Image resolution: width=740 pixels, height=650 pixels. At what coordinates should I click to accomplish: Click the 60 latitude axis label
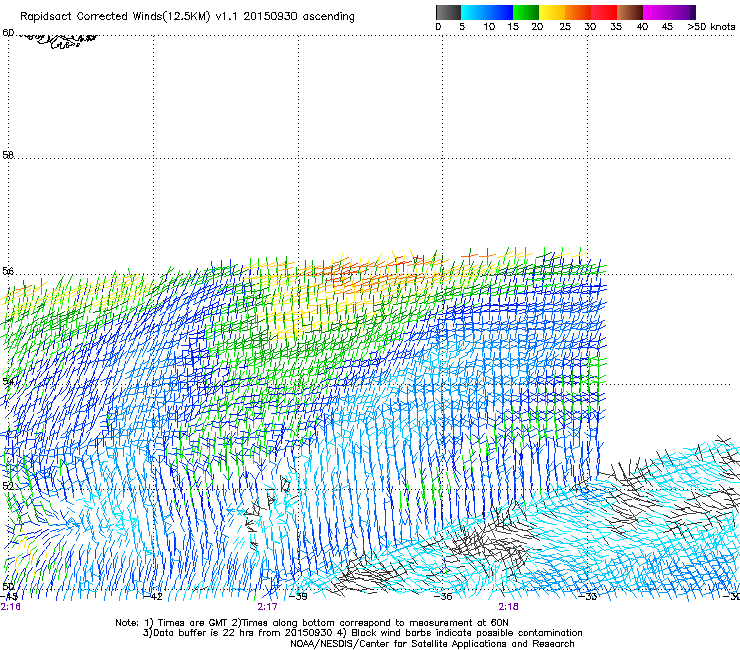click(8, 33)
